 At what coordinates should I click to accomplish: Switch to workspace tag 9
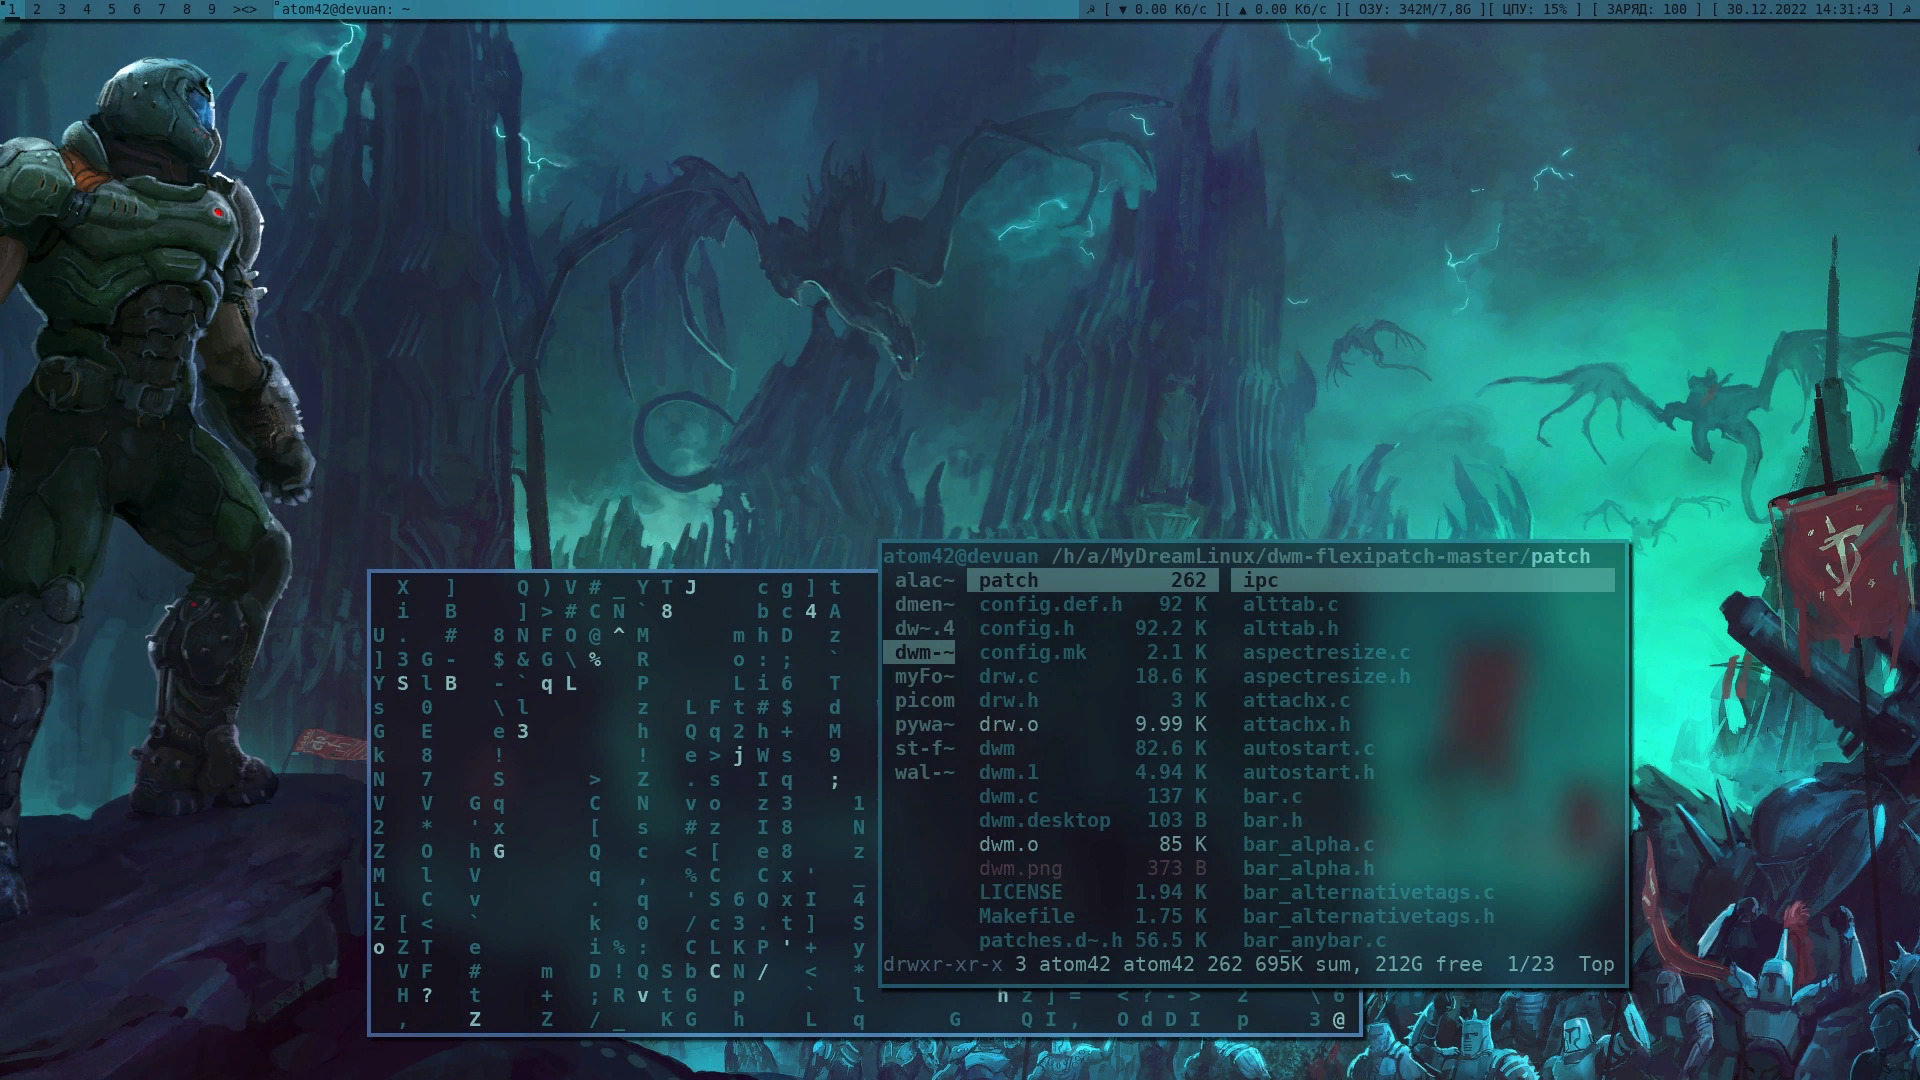click(x=211, y=9)
